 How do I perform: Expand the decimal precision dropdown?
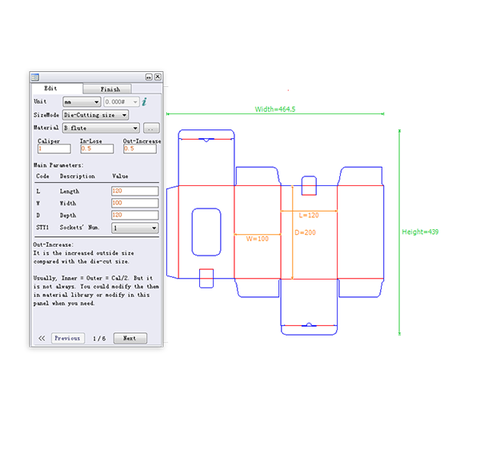point(121,102)
